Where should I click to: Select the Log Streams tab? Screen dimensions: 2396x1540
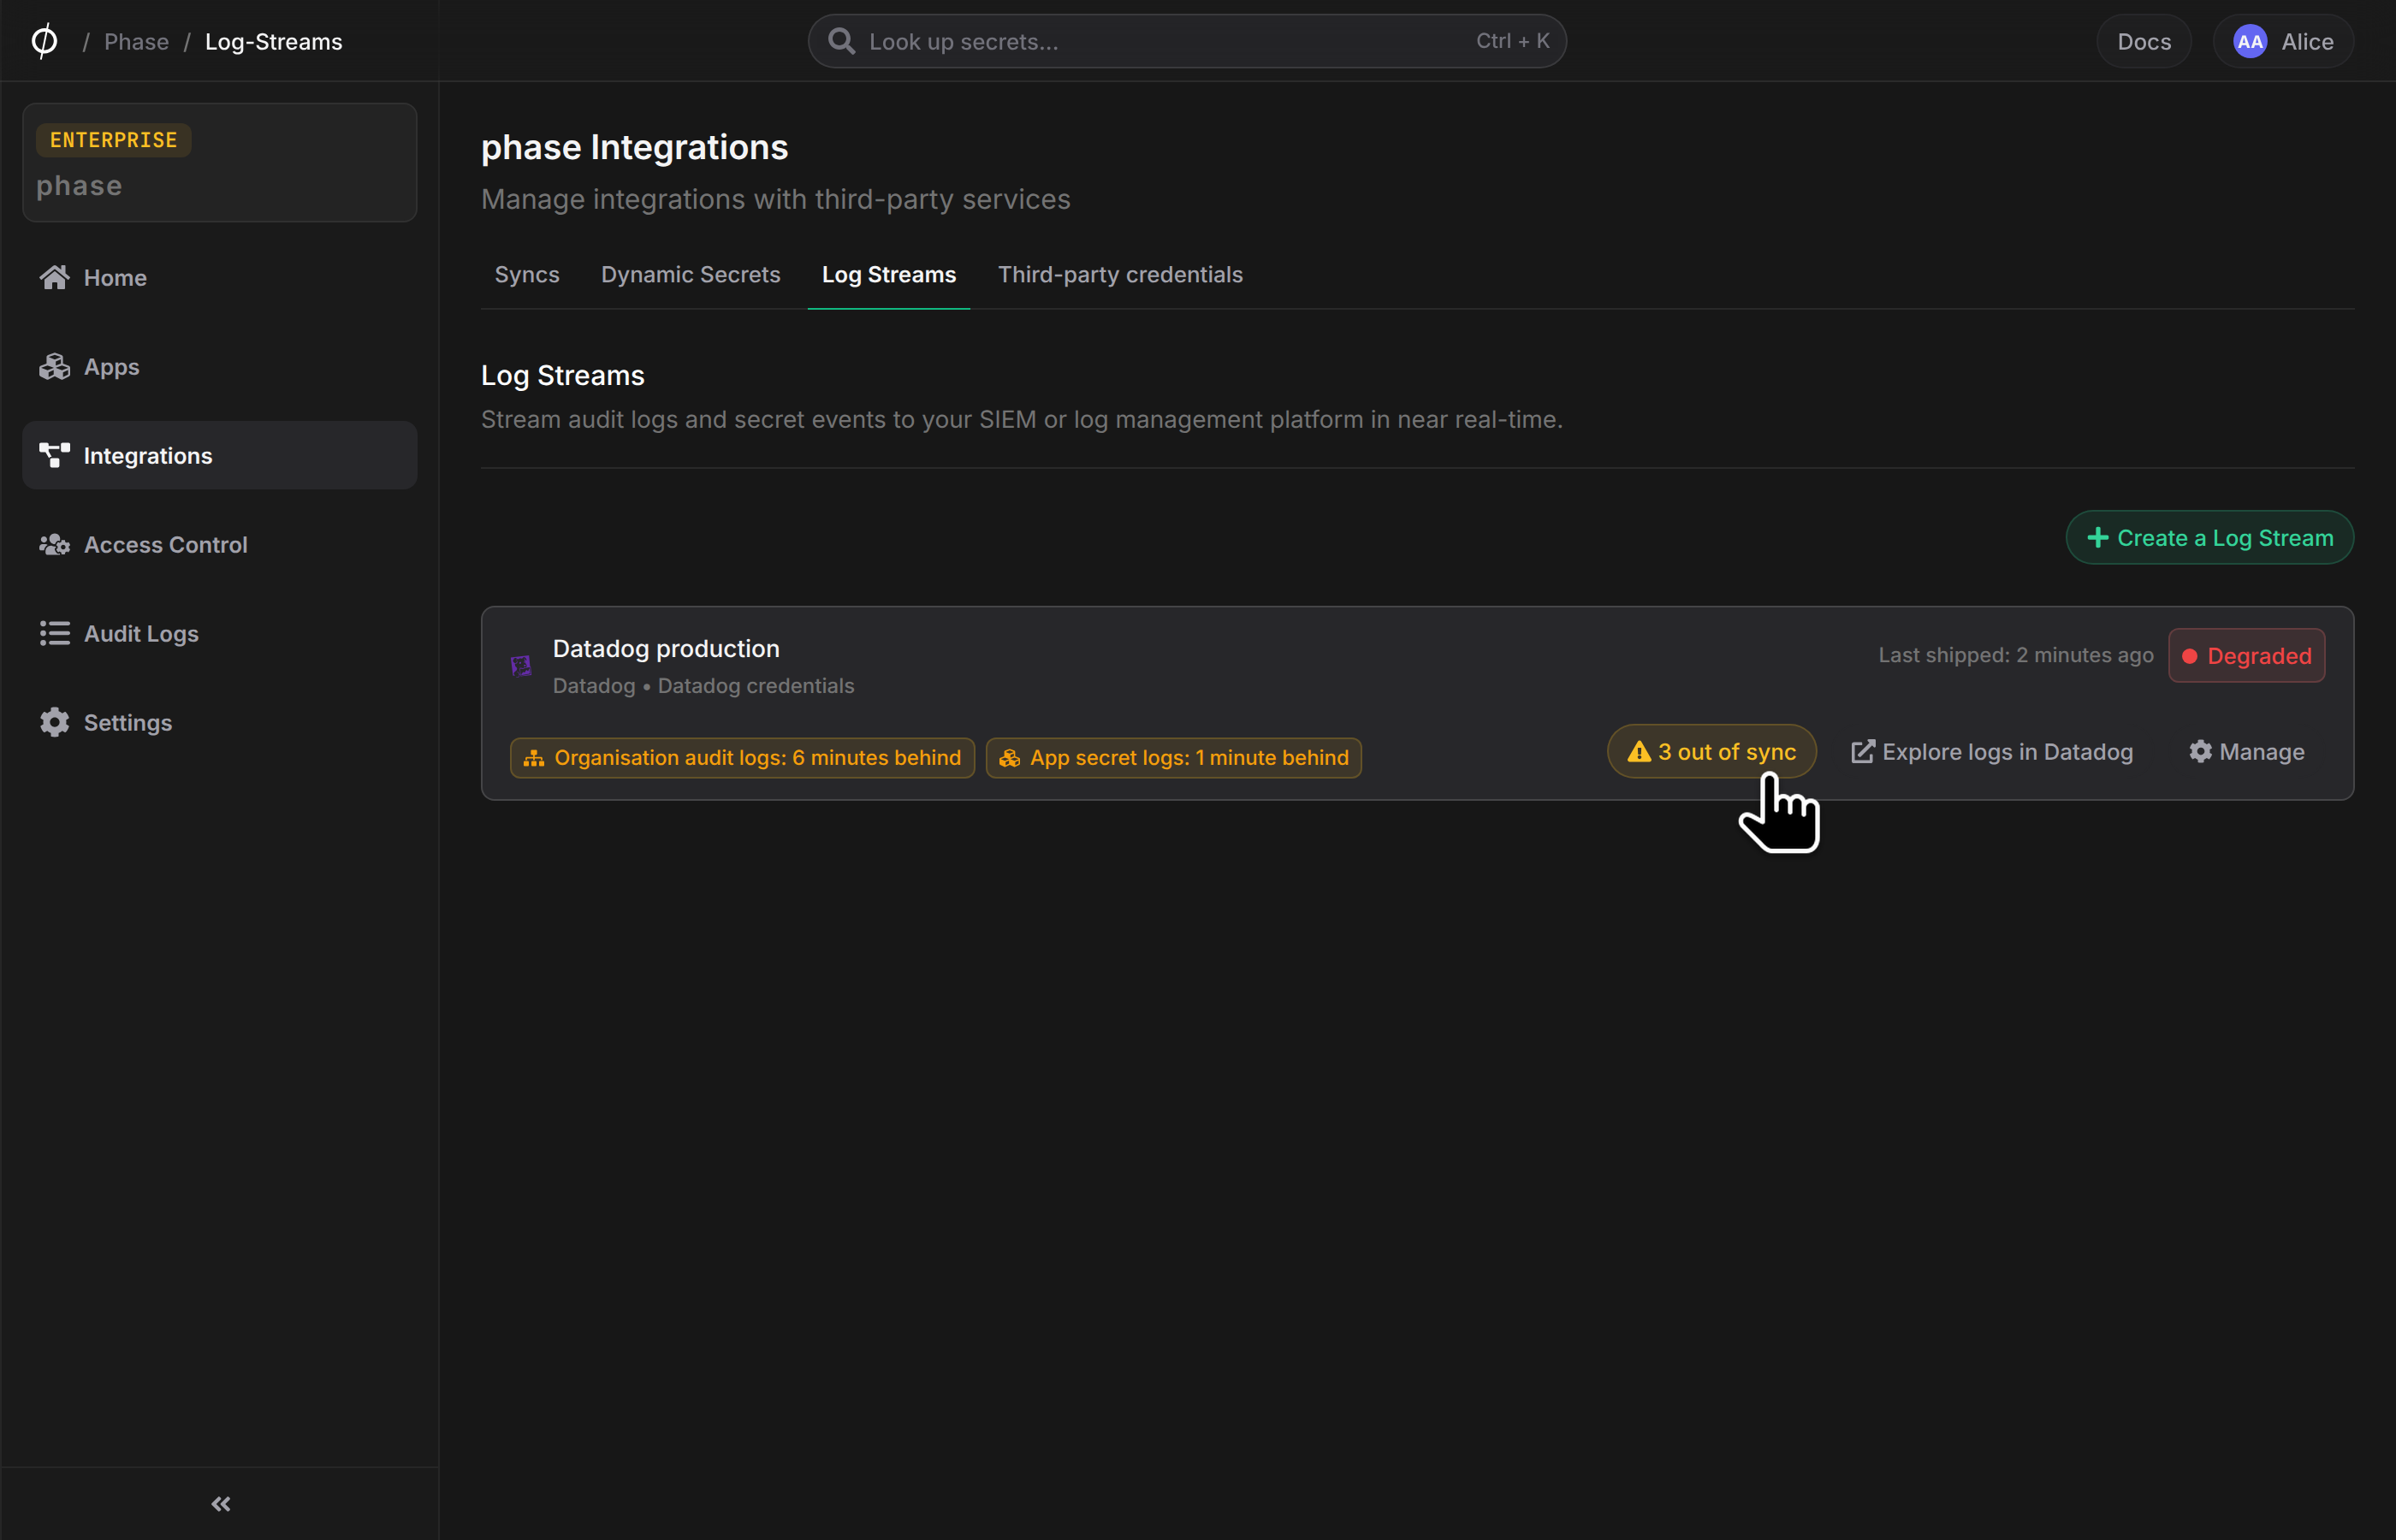pos(888,274)
